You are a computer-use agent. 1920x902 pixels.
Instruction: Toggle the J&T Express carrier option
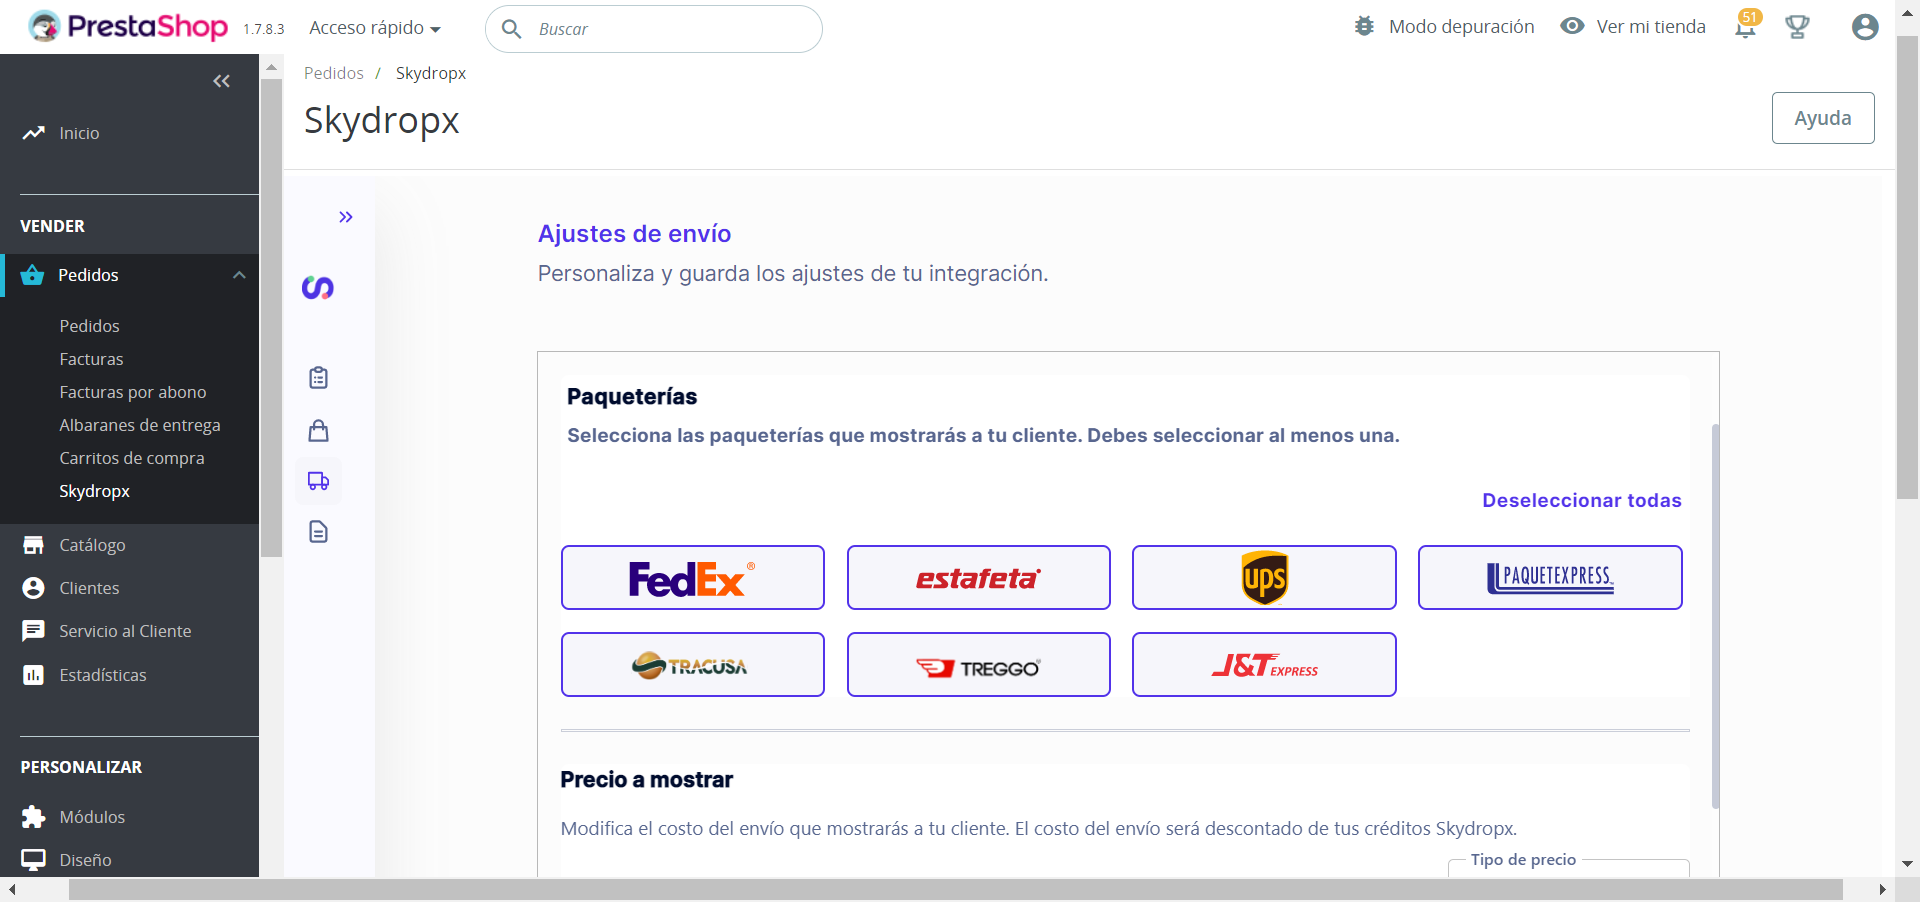[x=1264, y=665]
